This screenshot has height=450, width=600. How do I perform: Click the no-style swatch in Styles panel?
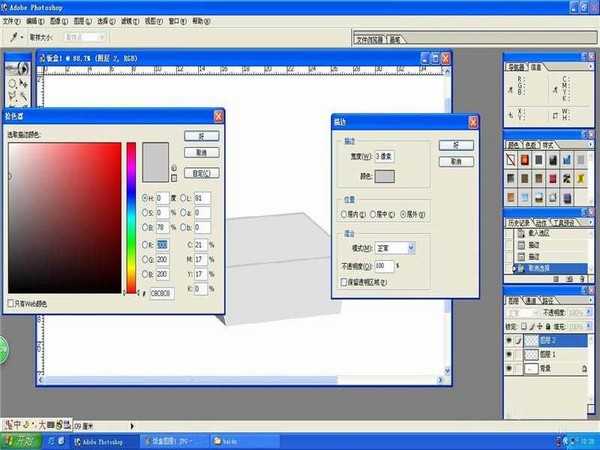pos(511,160)
